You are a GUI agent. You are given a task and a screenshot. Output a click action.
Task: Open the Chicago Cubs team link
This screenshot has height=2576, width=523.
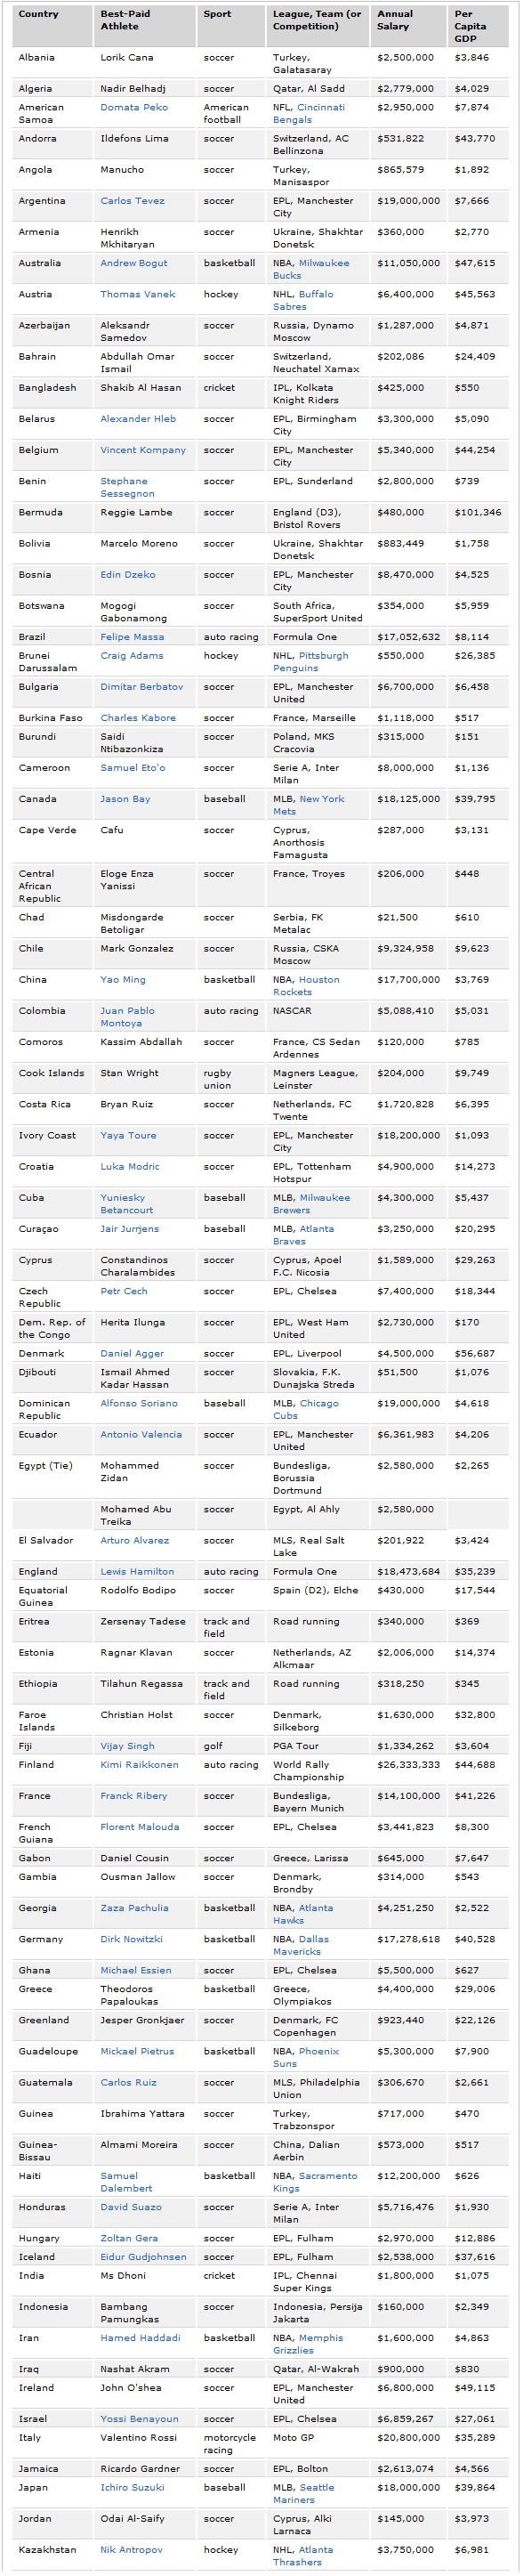305,1410
